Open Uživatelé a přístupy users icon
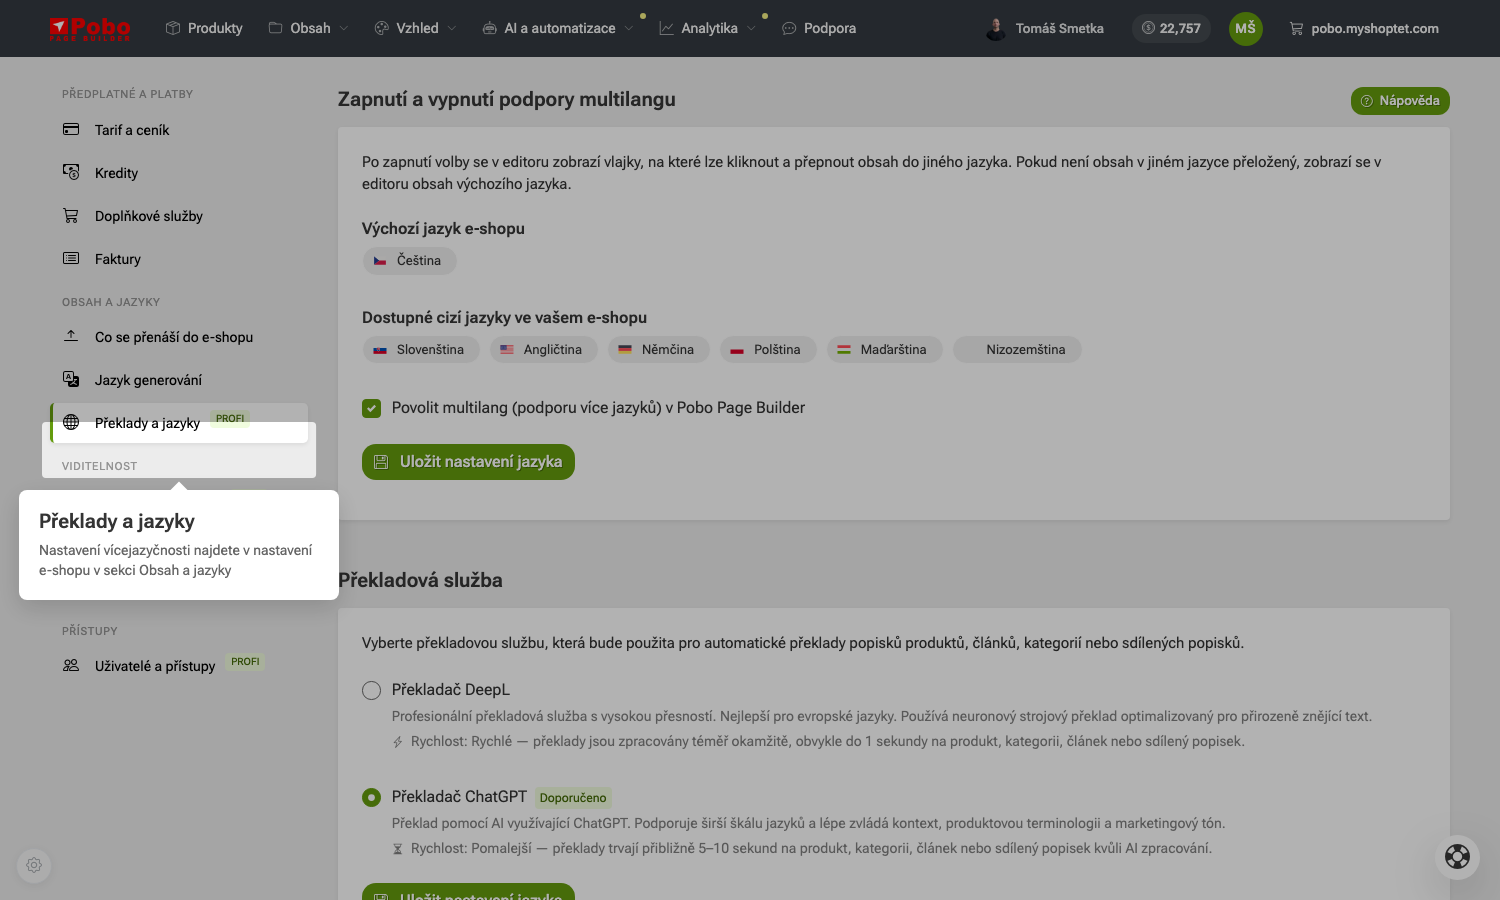The height and width of the screenshot is (900, 1500). click(x=71, y=665)
